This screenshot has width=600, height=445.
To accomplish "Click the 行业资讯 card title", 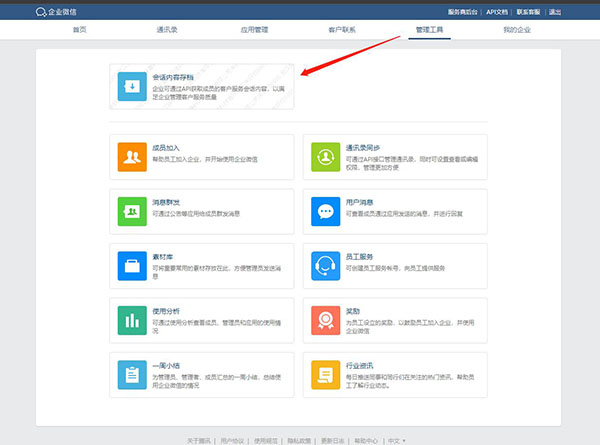I will click(x=359, y=365).
